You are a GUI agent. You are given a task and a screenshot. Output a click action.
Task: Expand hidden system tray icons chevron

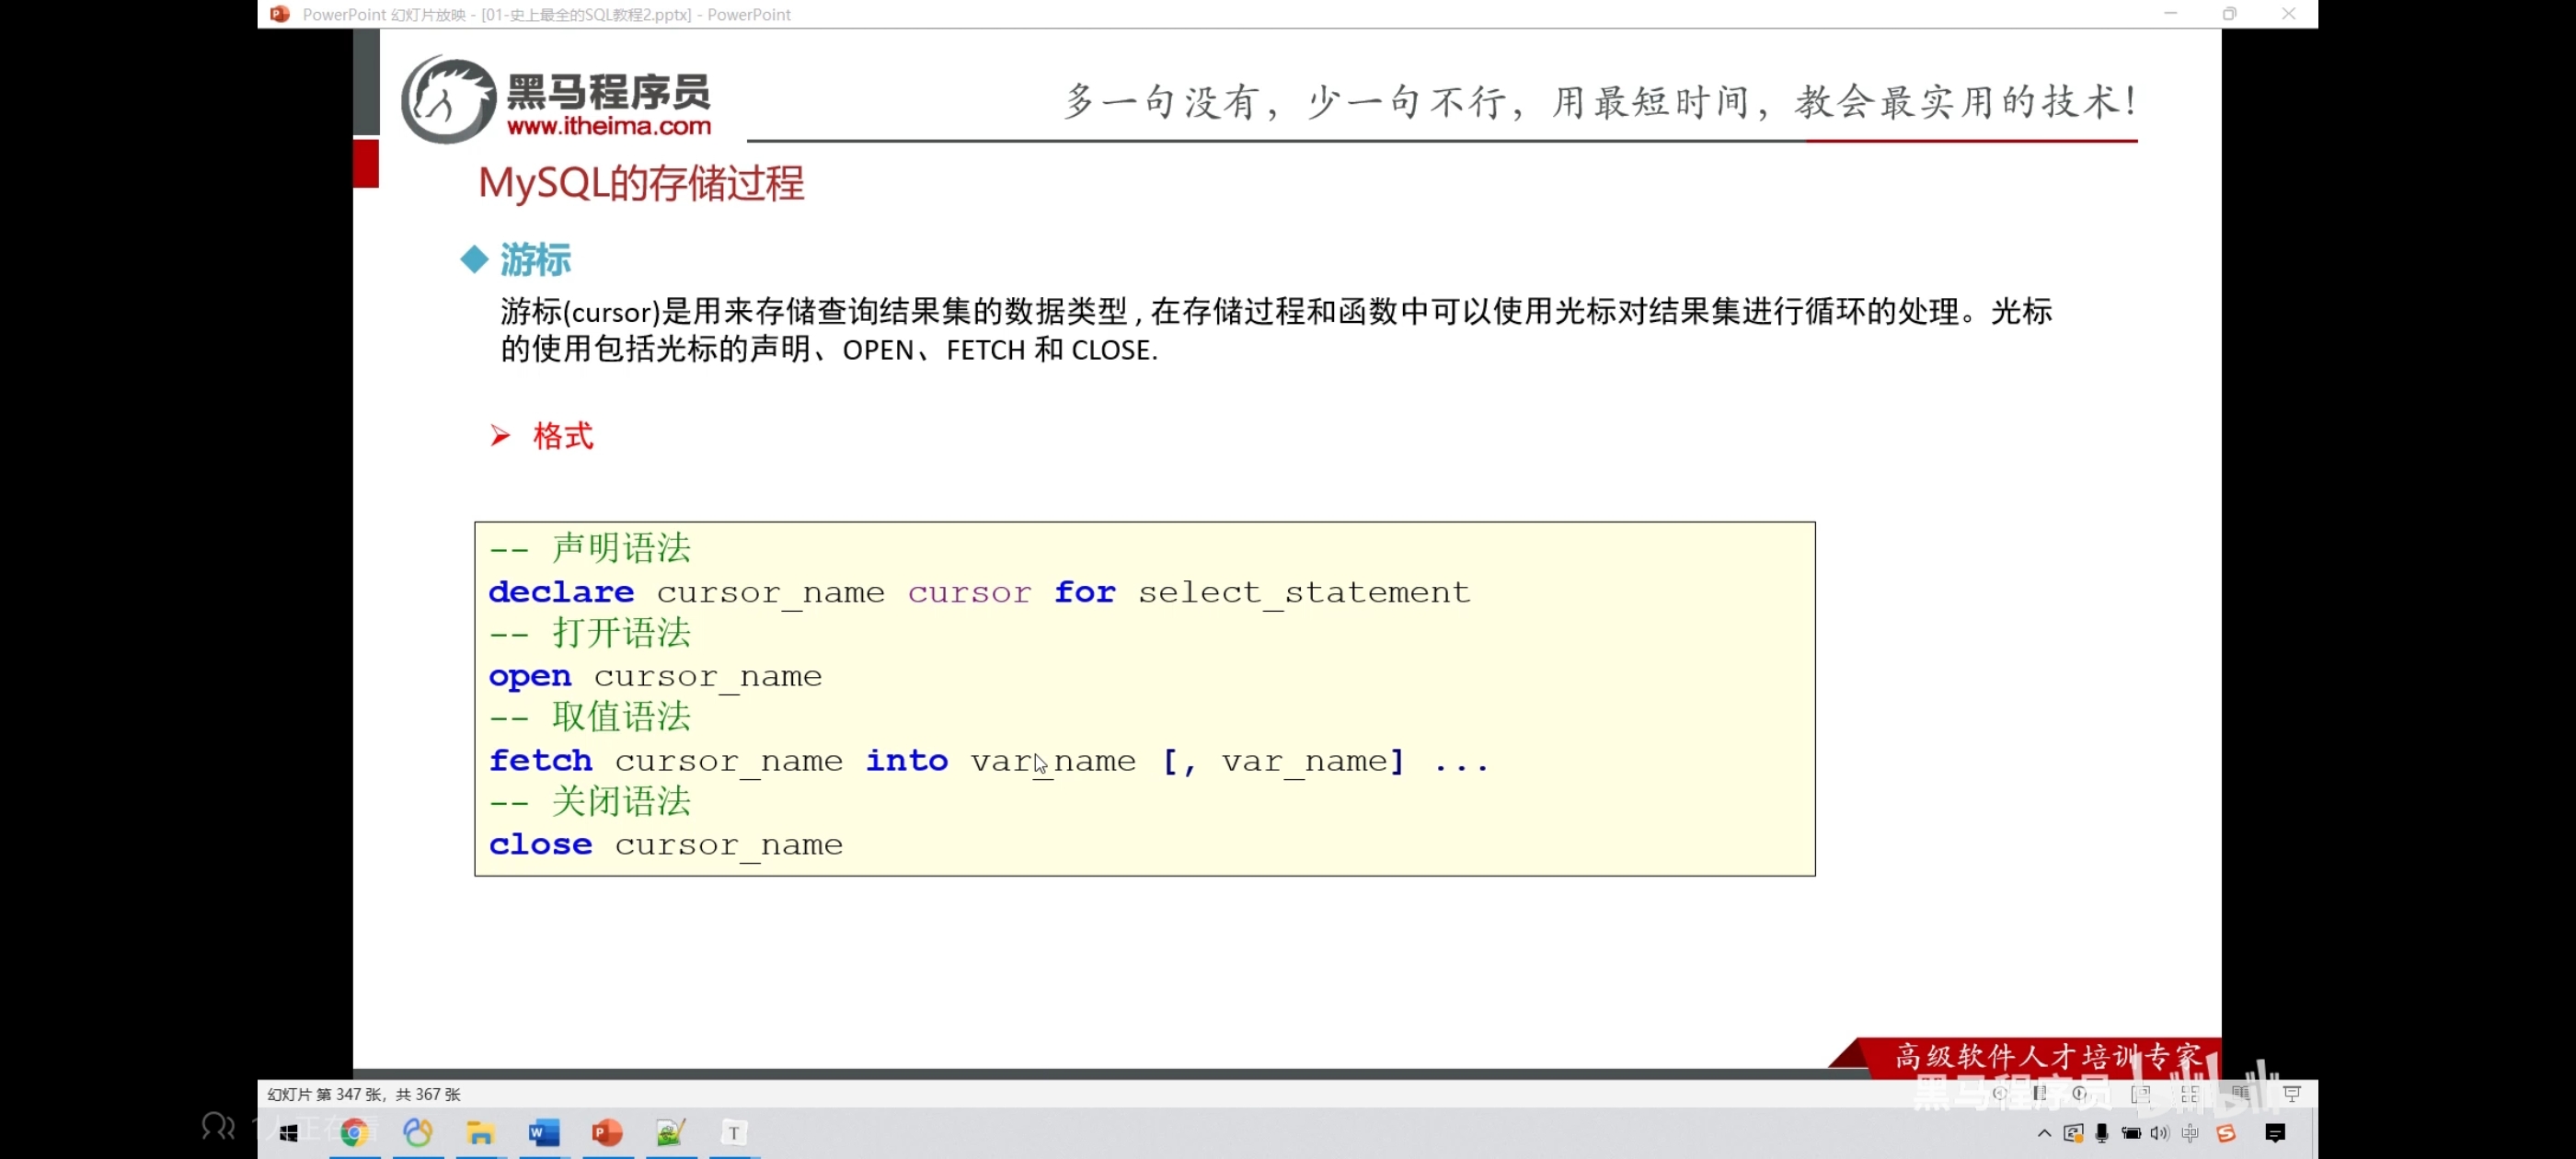pos(2044,1133)
